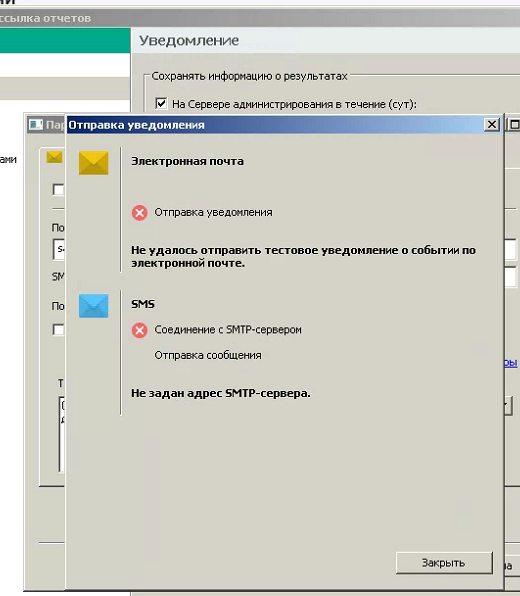The height and width of the screenshot is (596, 520).
Task: Select the green highlighted item in left panel
Action: click(65, 40)
